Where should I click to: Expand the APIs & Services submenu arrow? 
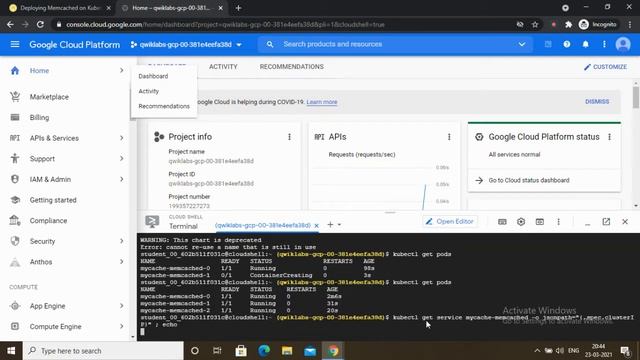121,138
